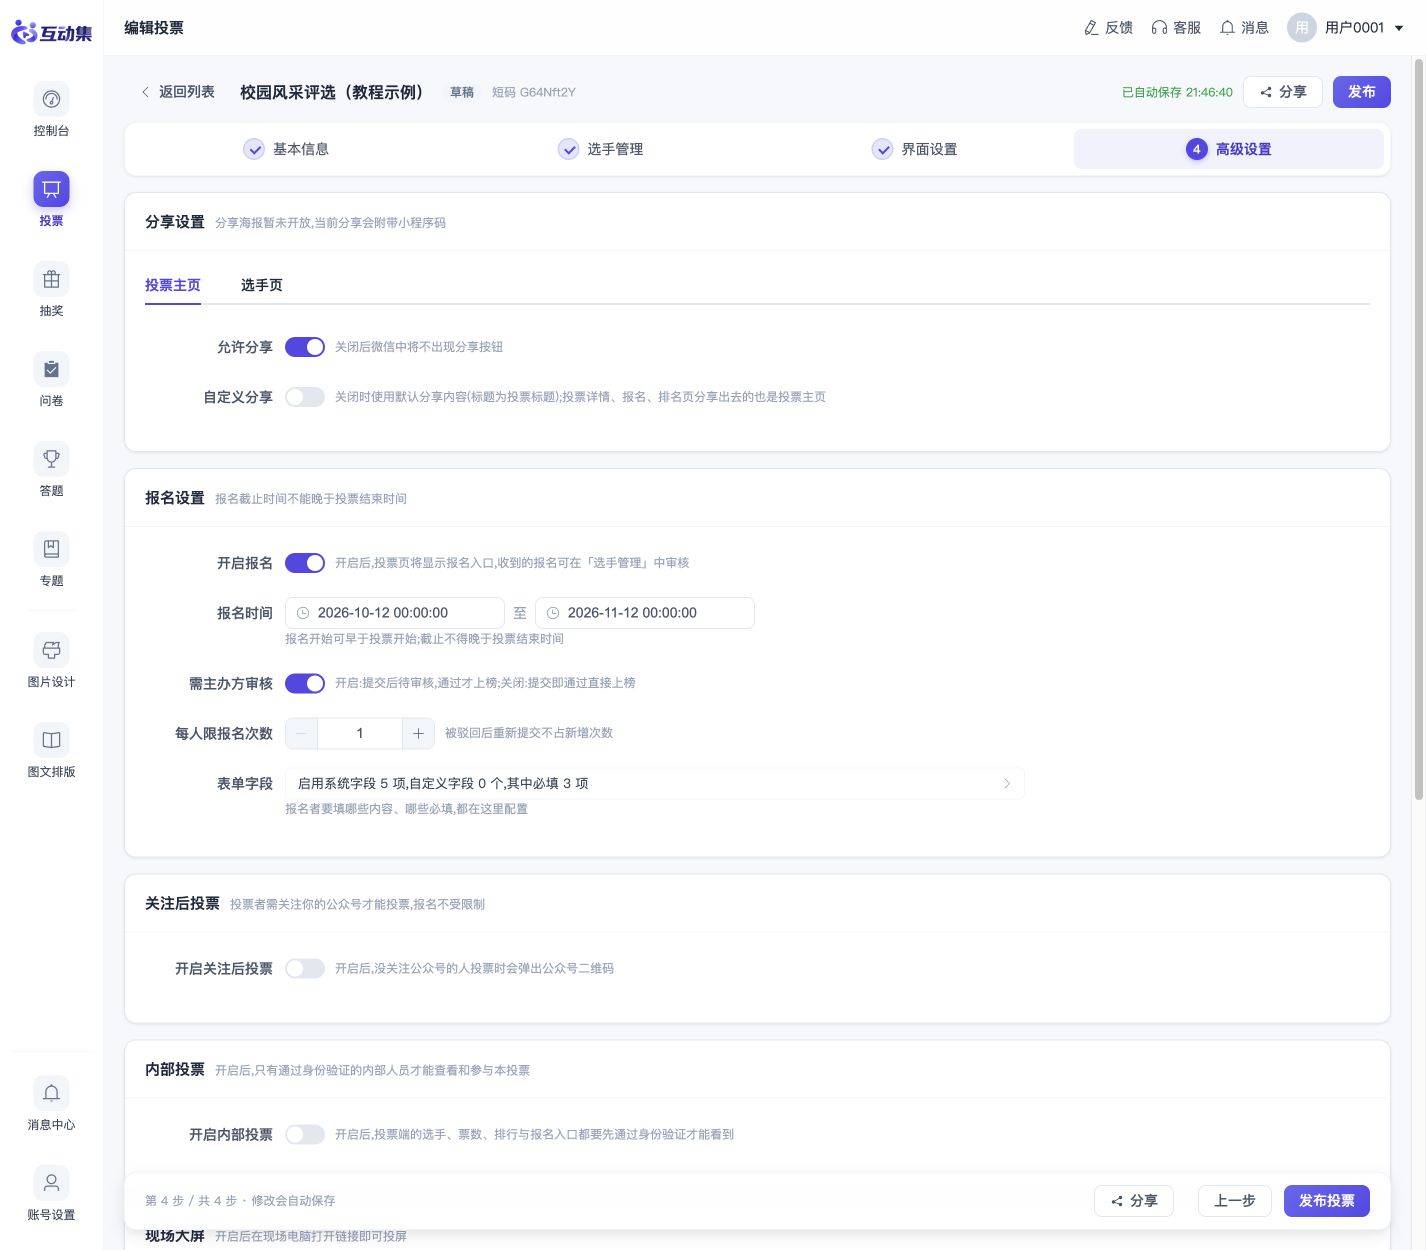Screen dimensions: 1426x1250
Task: Click the 反馈 feedback icon in header
Action: coord(1091,28)
